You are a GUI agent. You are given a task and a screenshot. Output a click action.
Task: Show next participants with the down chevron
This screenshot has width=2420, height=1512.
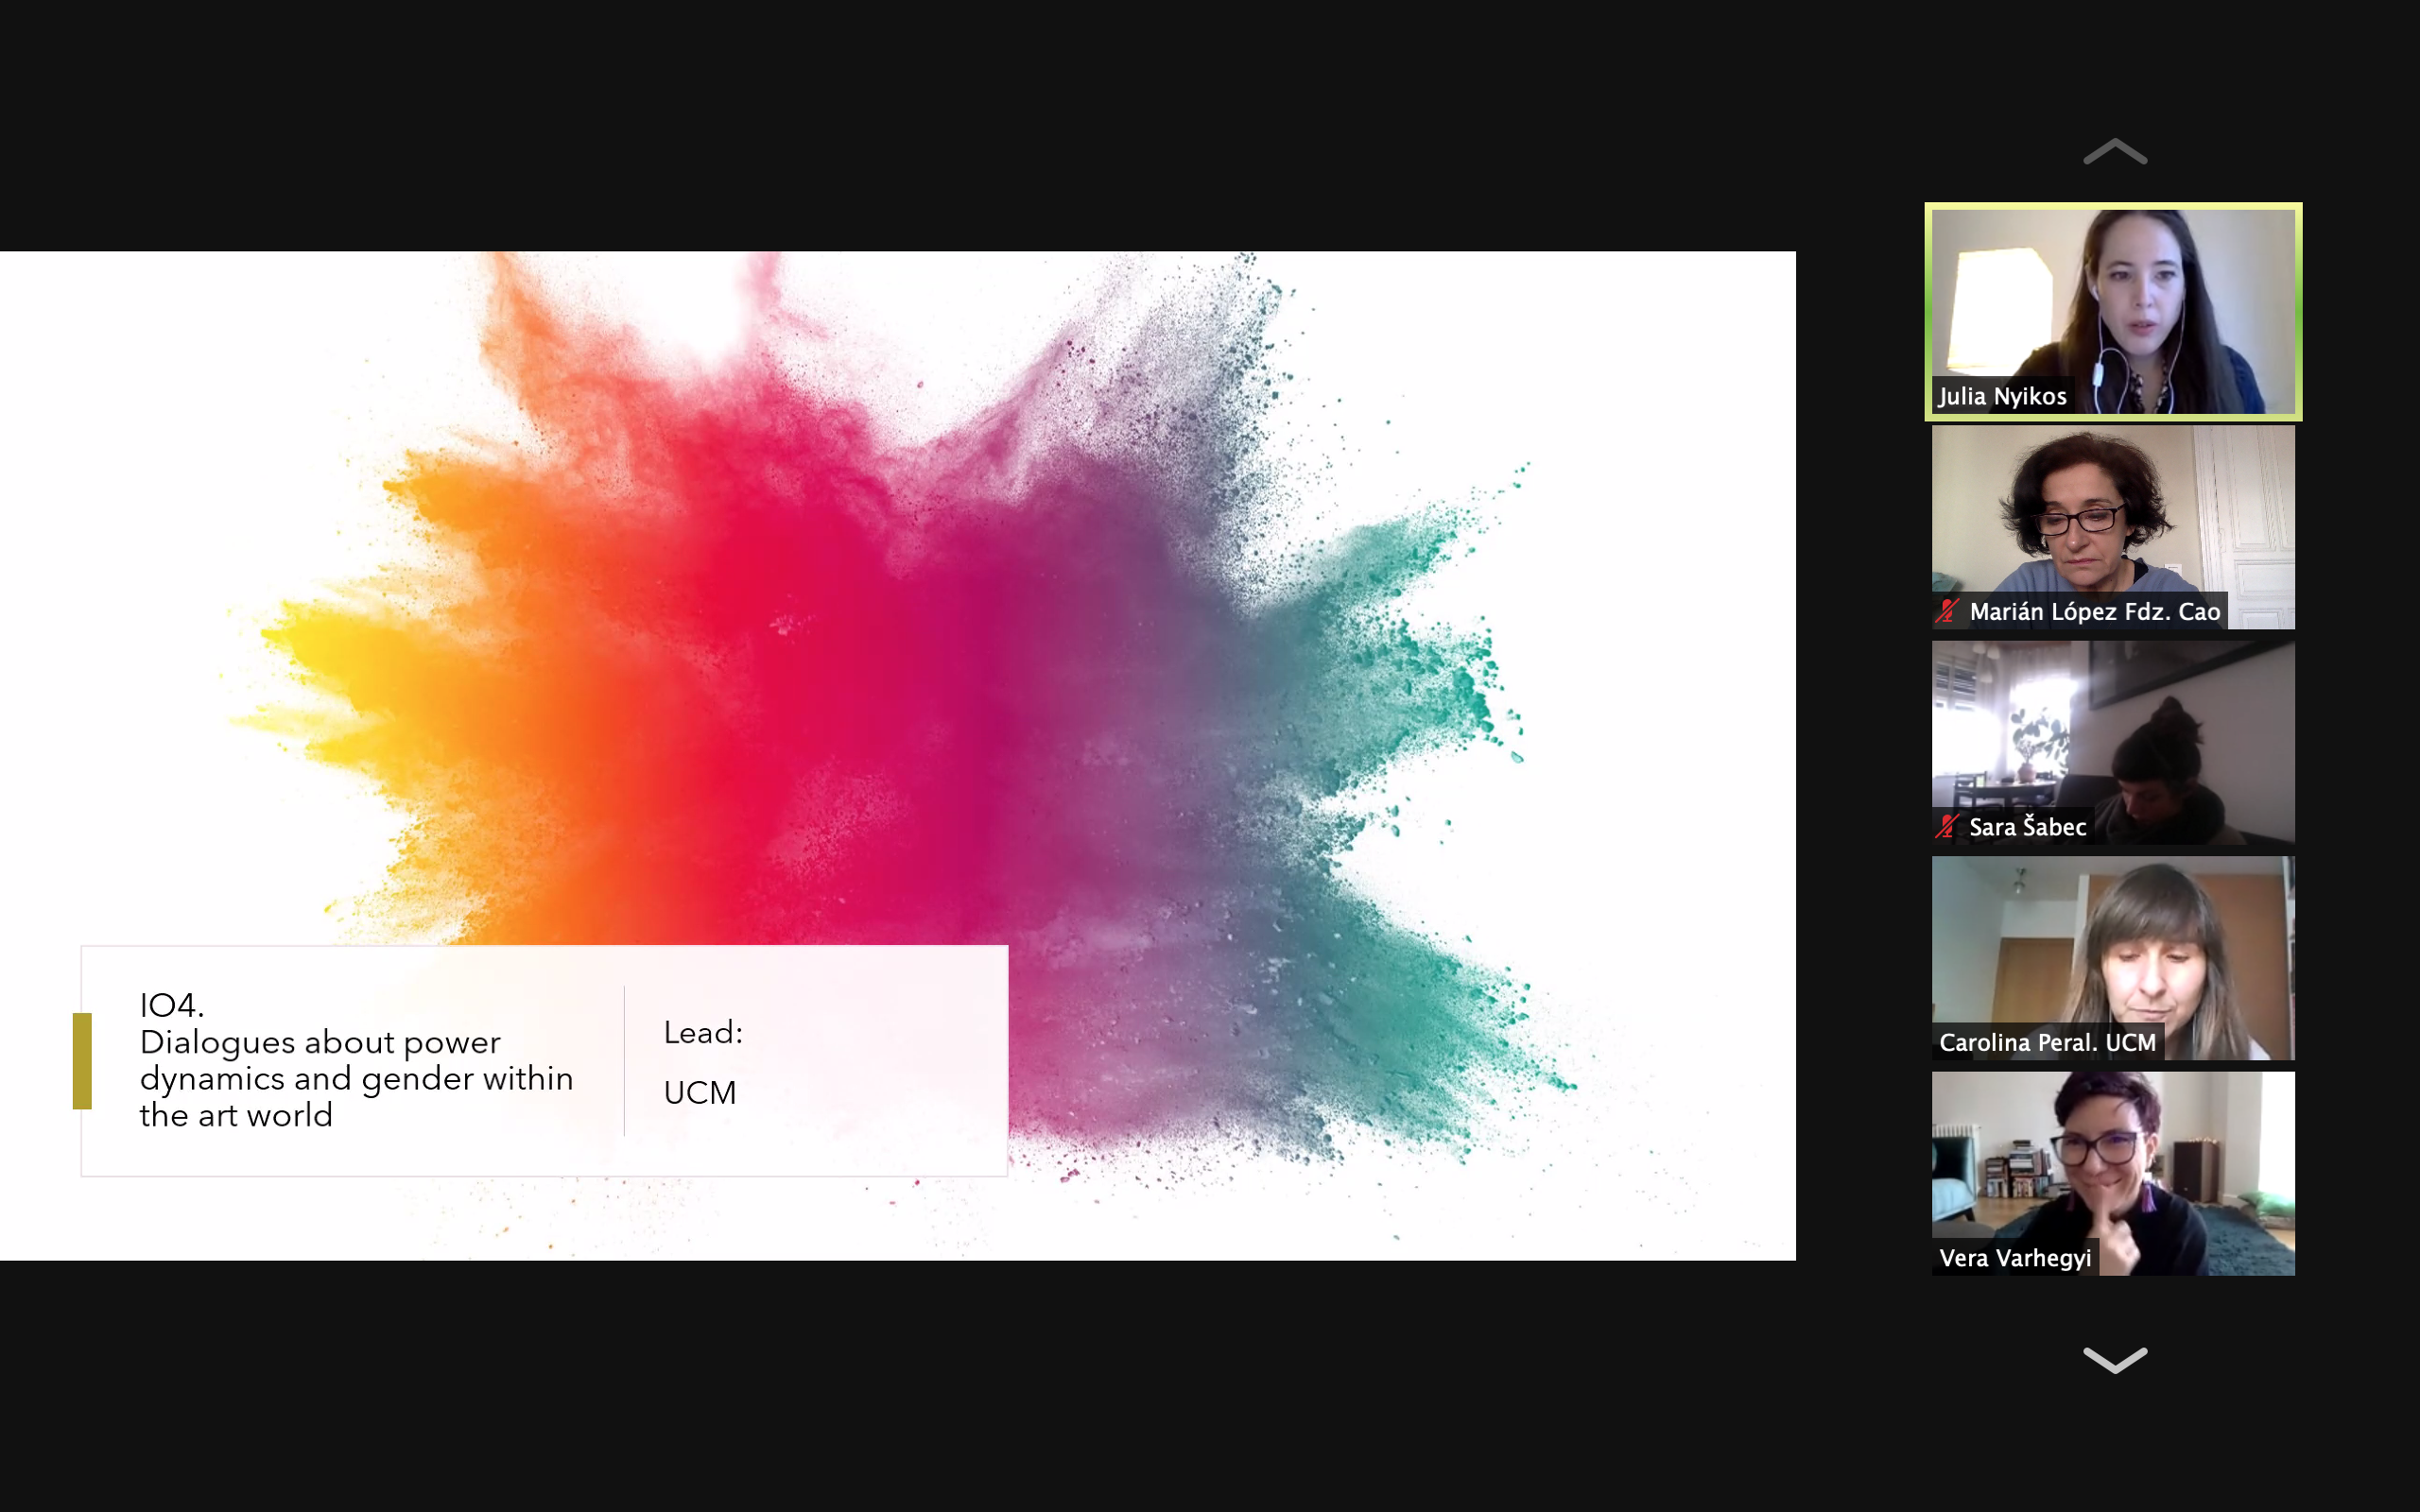[x=2114, y=1360]
